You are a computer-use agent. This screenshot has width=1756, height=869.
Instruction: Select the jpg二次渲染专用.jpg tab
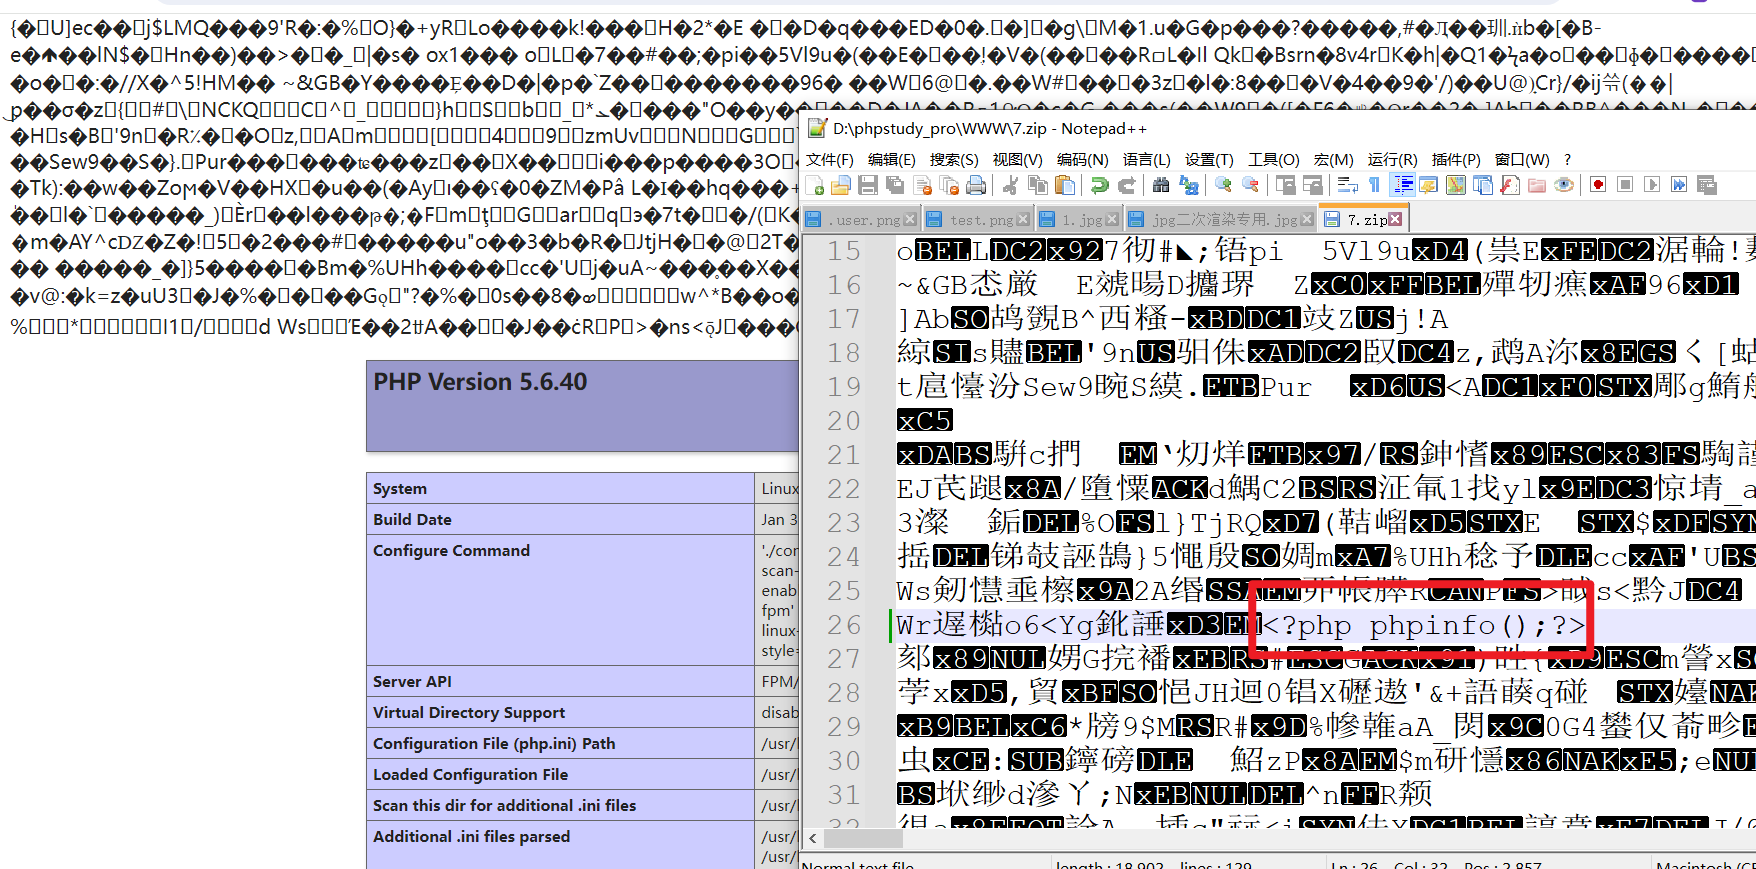(1223, 219)
